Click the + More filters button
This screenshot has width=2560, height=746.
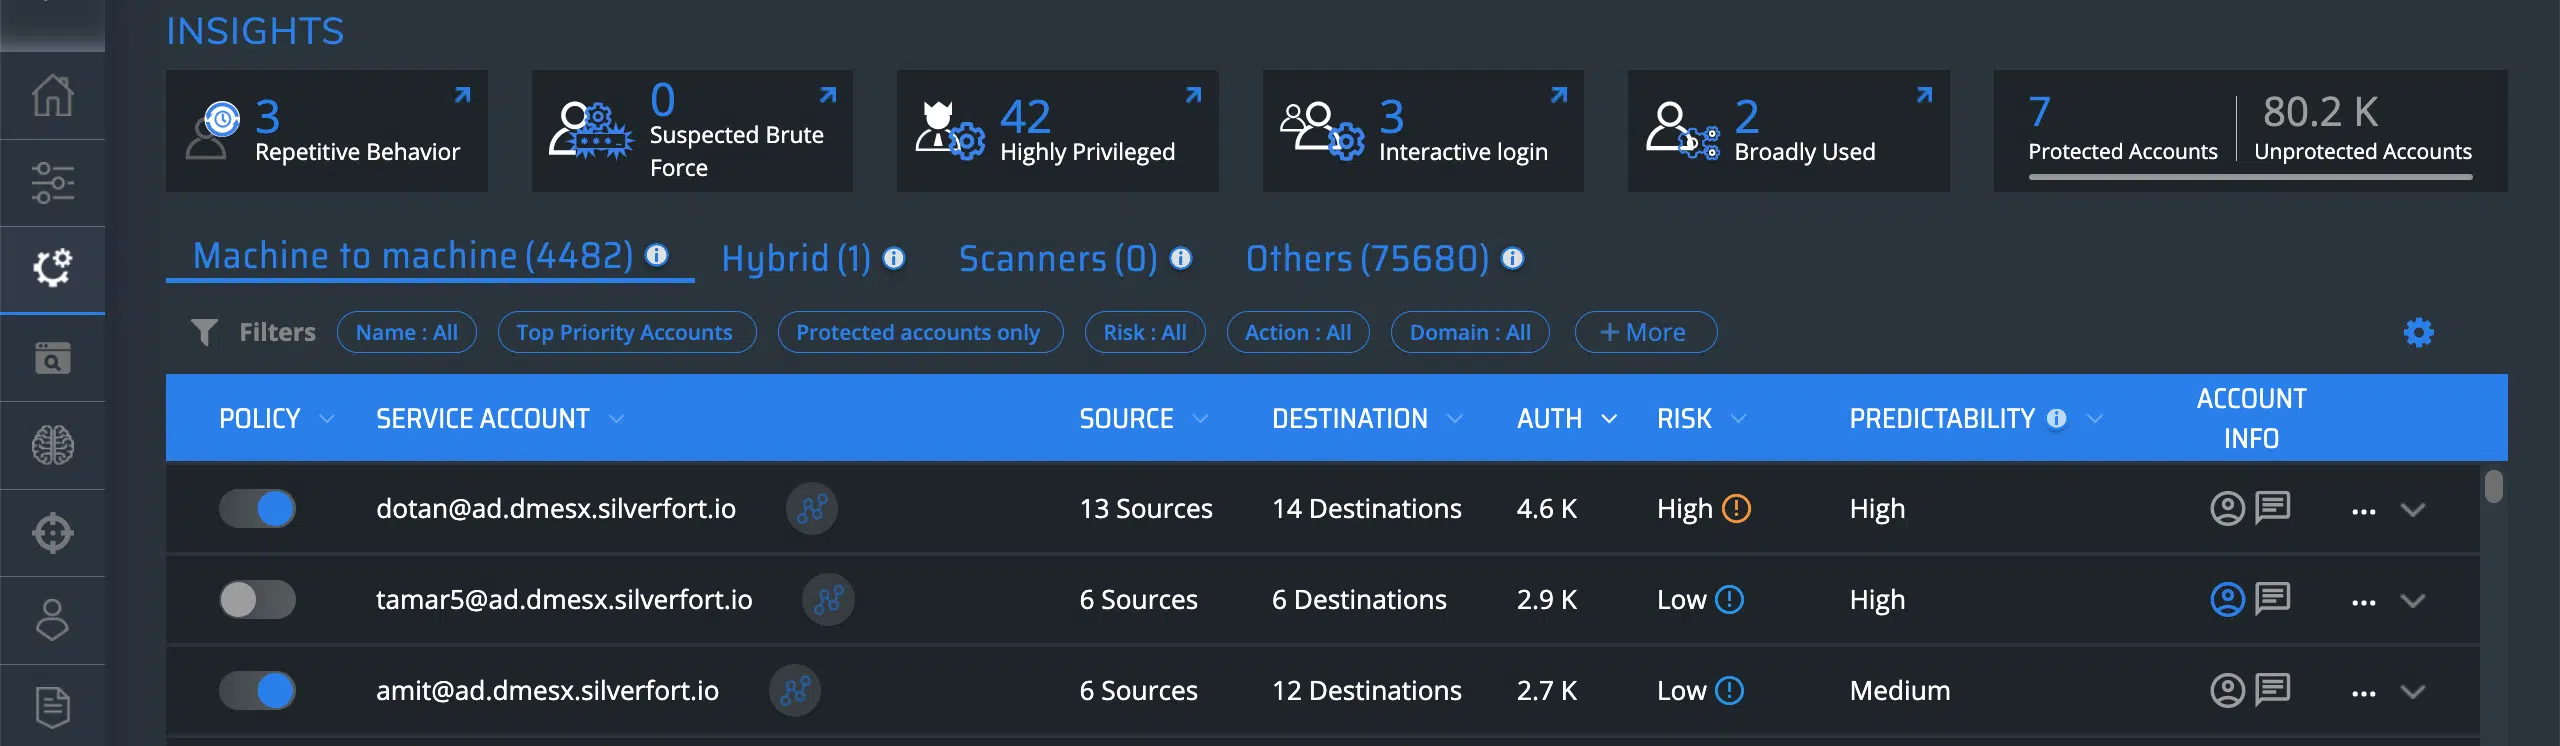1645,332
